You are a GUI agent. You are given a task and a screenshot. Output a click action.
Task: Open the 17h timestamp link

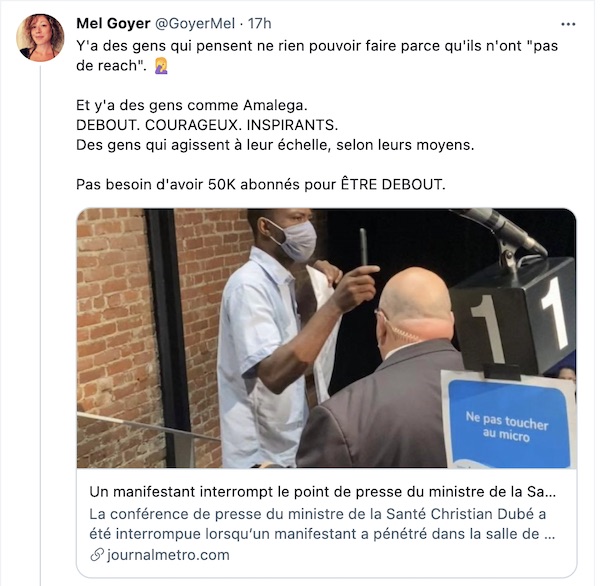[259, 24]
